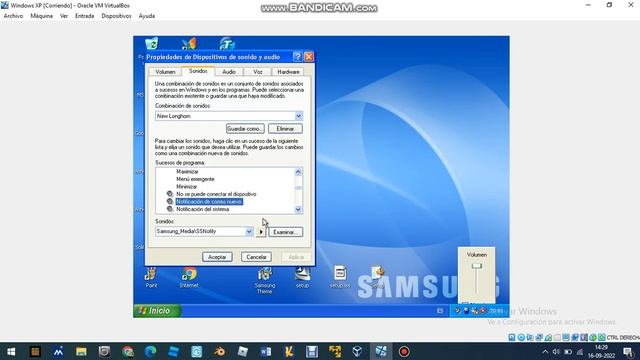Select Menú emergente in the event list
The width and height of the screenshot is (640, 360).
195,179
